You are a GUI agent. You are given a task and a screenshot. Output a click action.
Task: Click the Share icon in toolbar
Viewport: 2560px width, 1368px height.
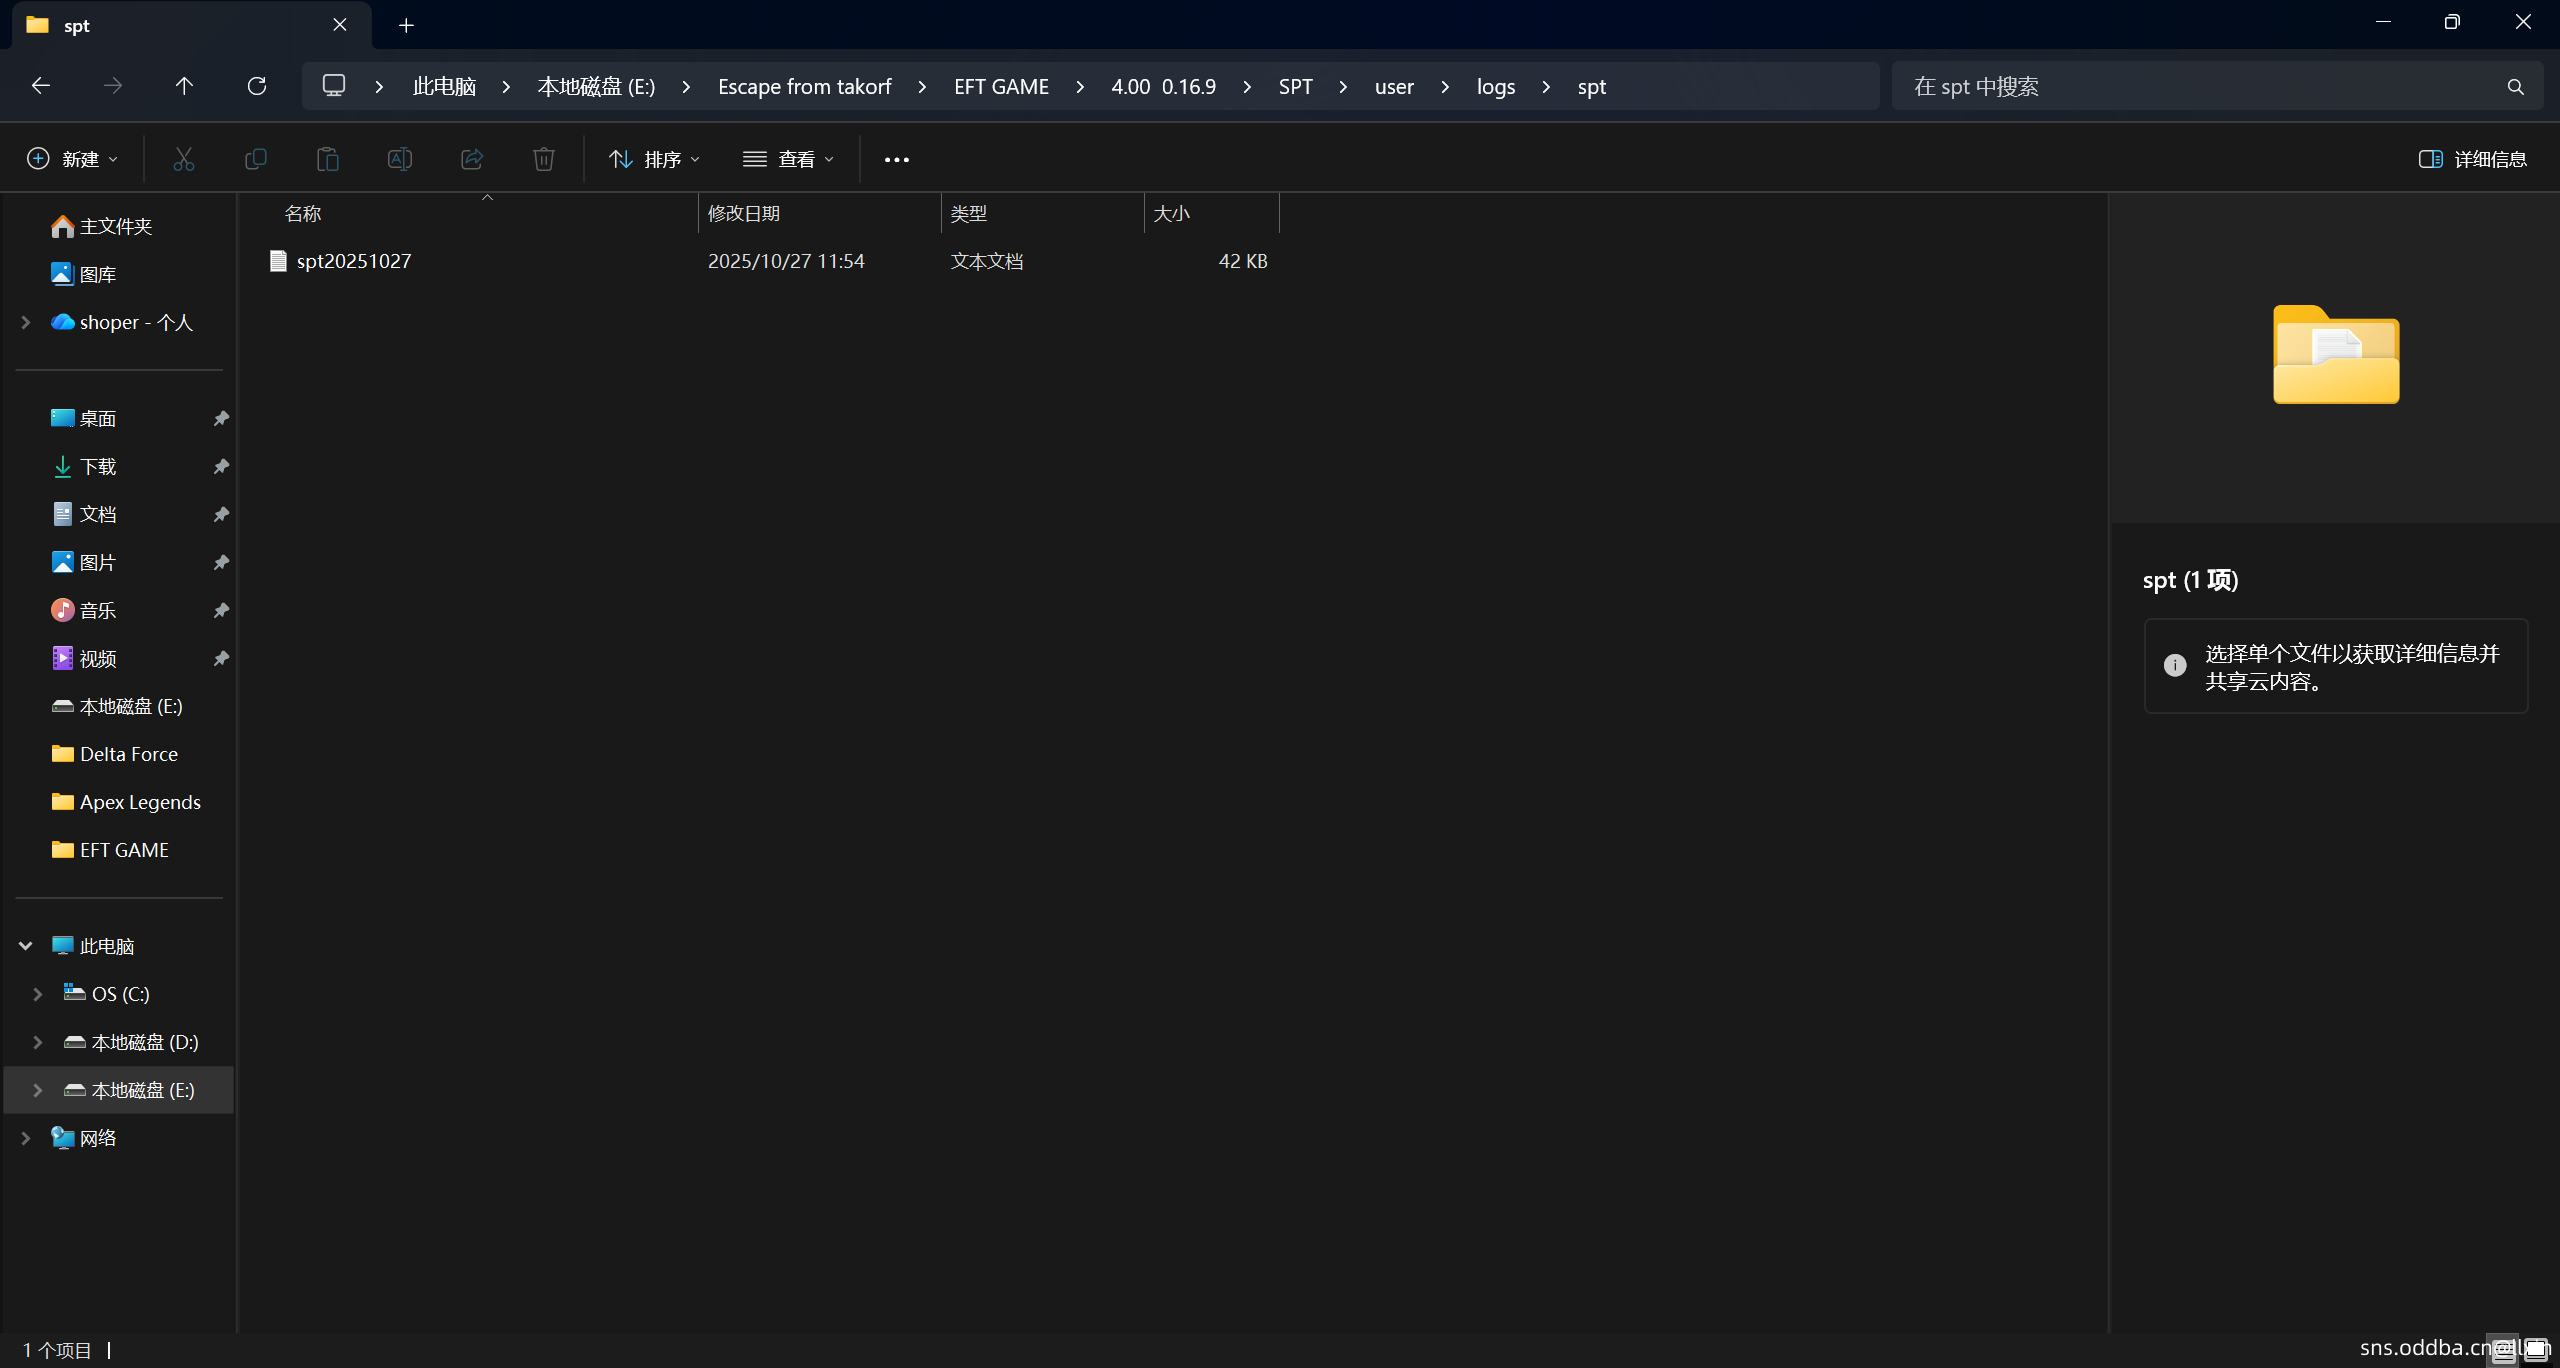(472, 159)
